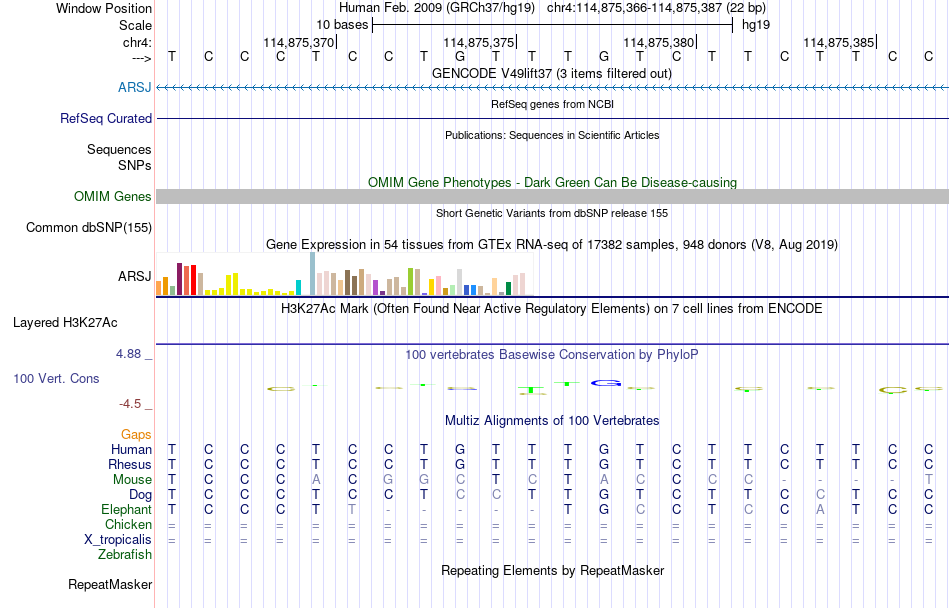Click the dark maroon GTEx expression bar
Screen dimensions: 950x608
[x=179, y=279]
